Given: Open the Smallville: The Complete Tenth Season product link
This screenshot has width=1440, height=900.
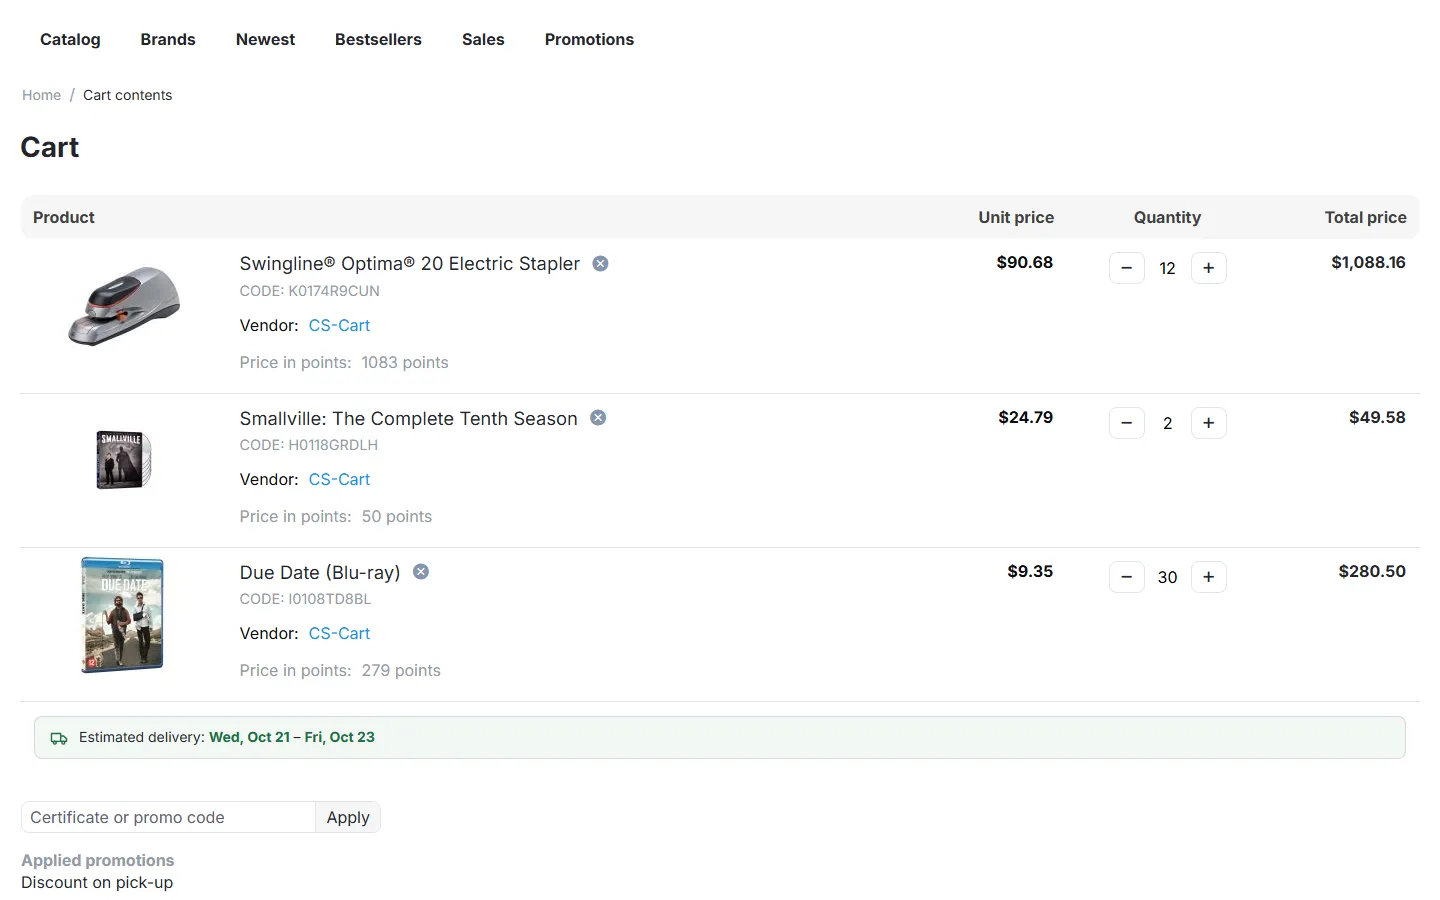Looking at the screenshot, I should pyautogui.click(x=409, y=418).
